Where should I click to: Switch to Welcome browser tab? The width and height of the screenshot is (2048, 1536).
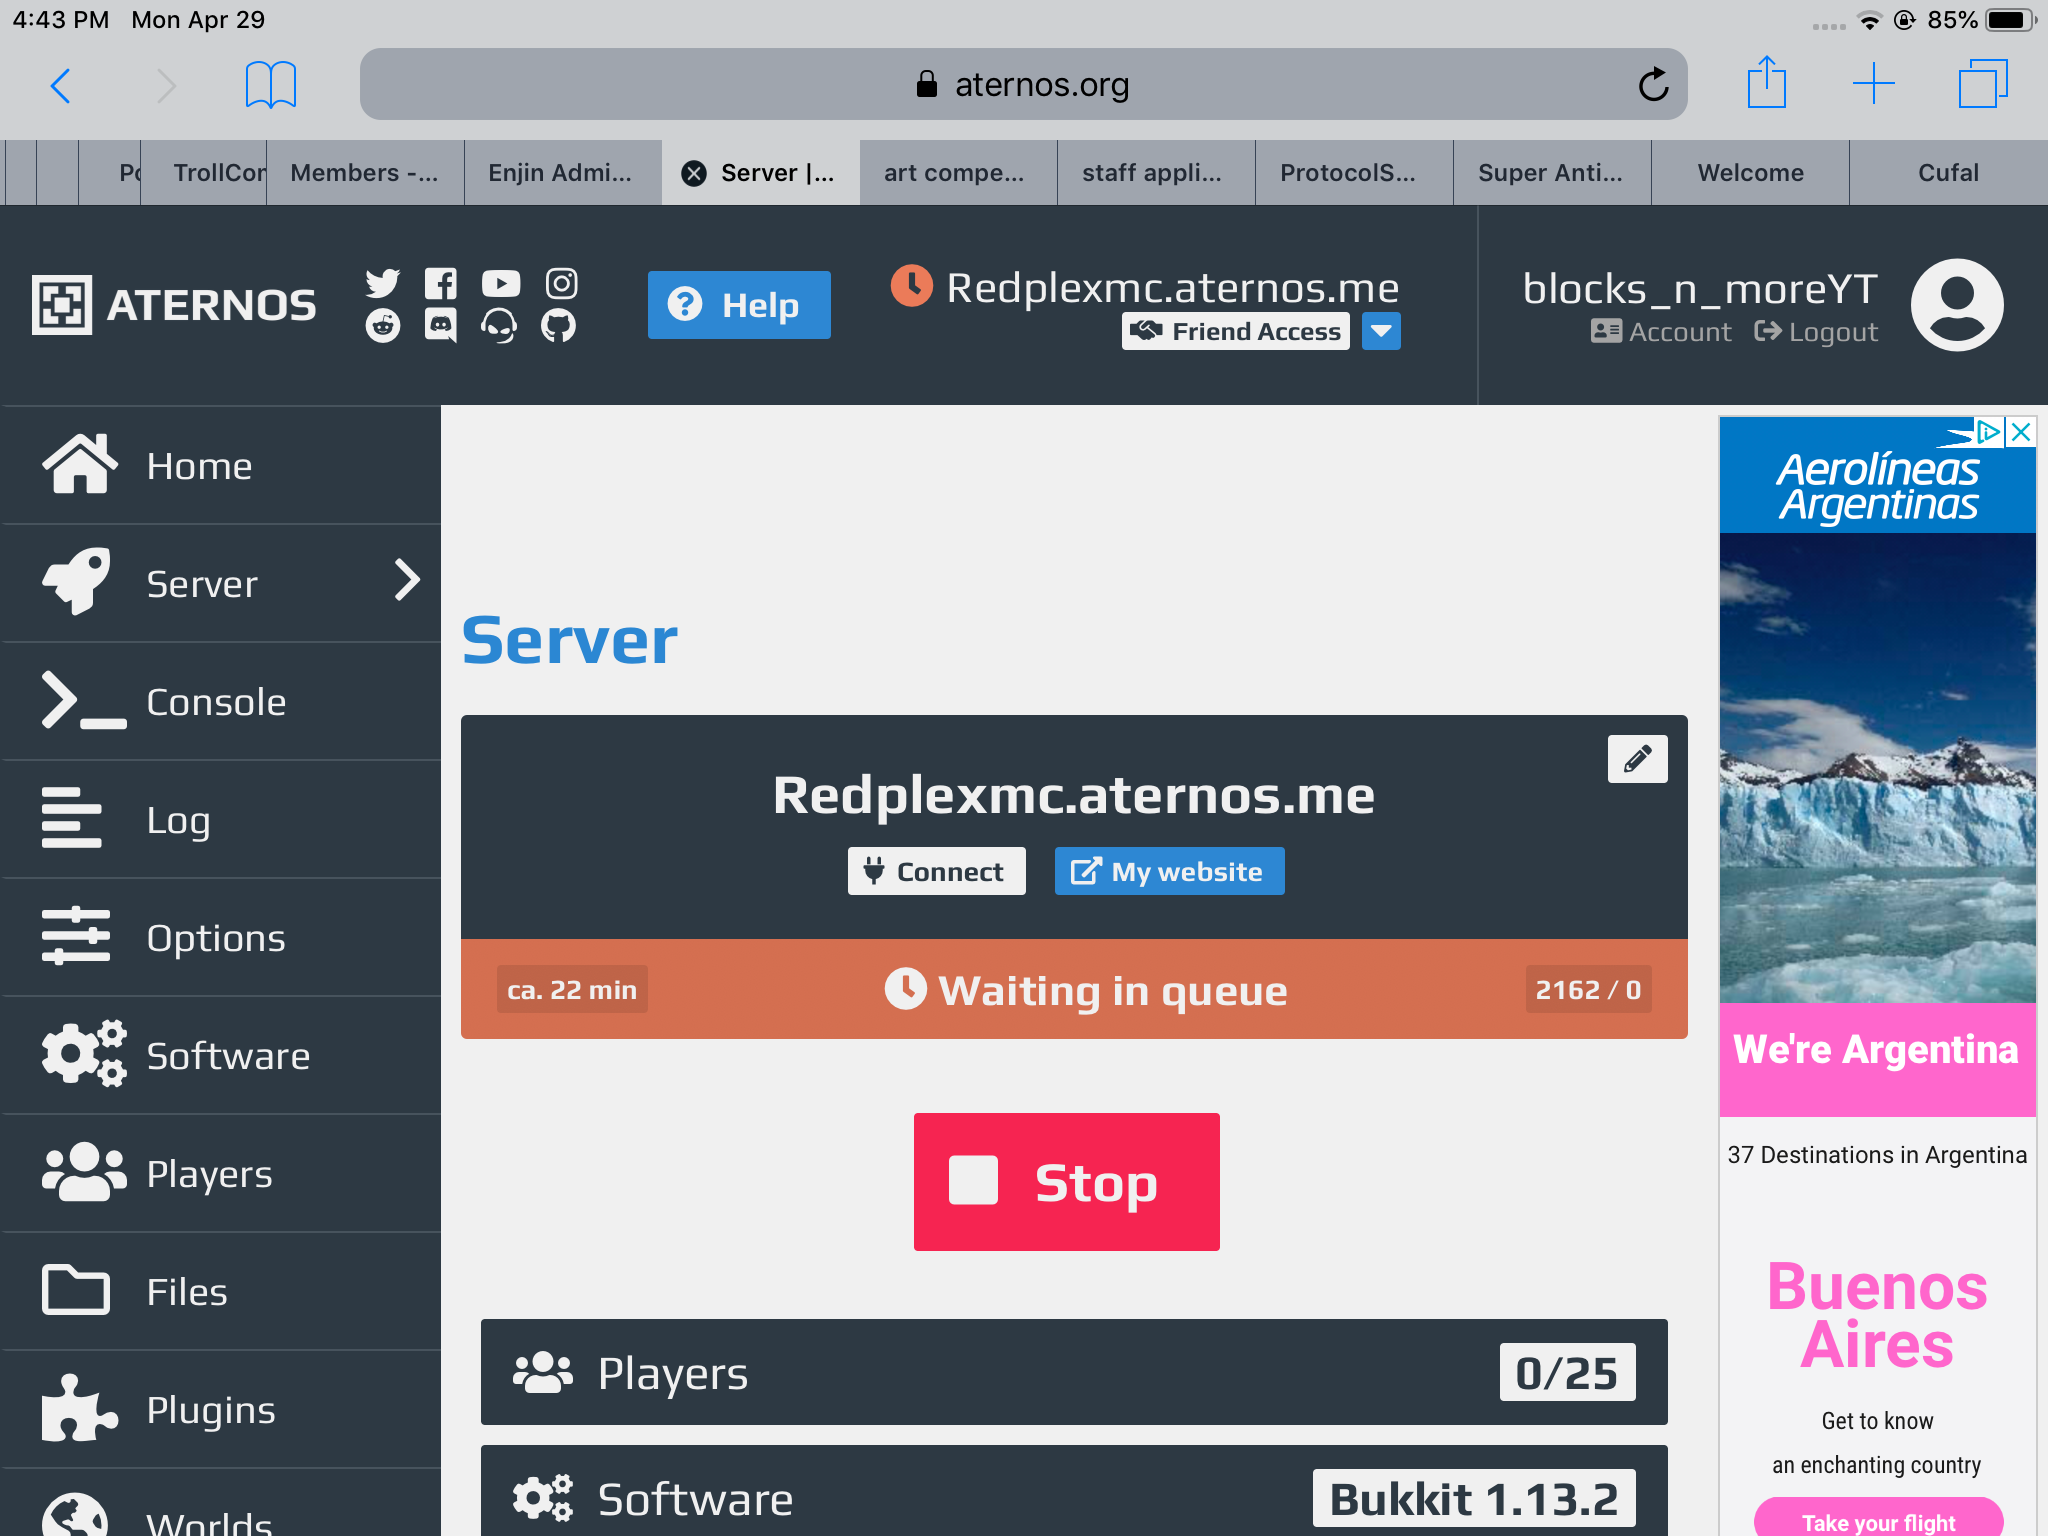point(1750,173)
